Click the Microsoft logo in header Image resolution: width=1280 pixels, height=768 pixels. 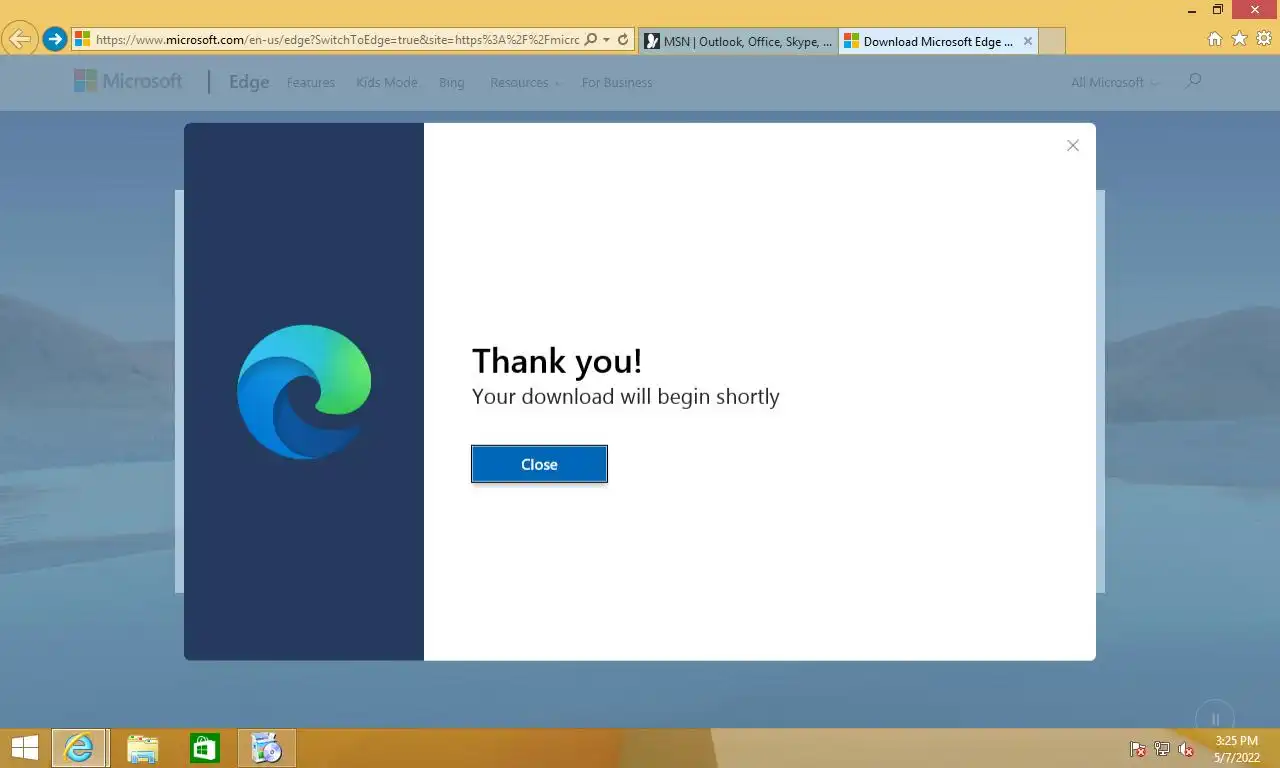coord(128,82)
